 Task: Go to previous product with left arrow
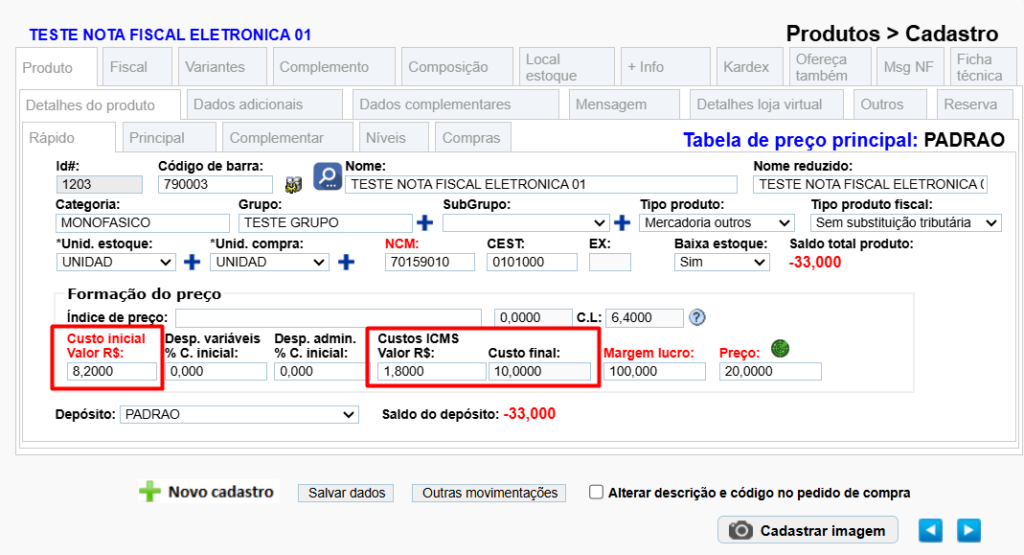coord(931,530)
